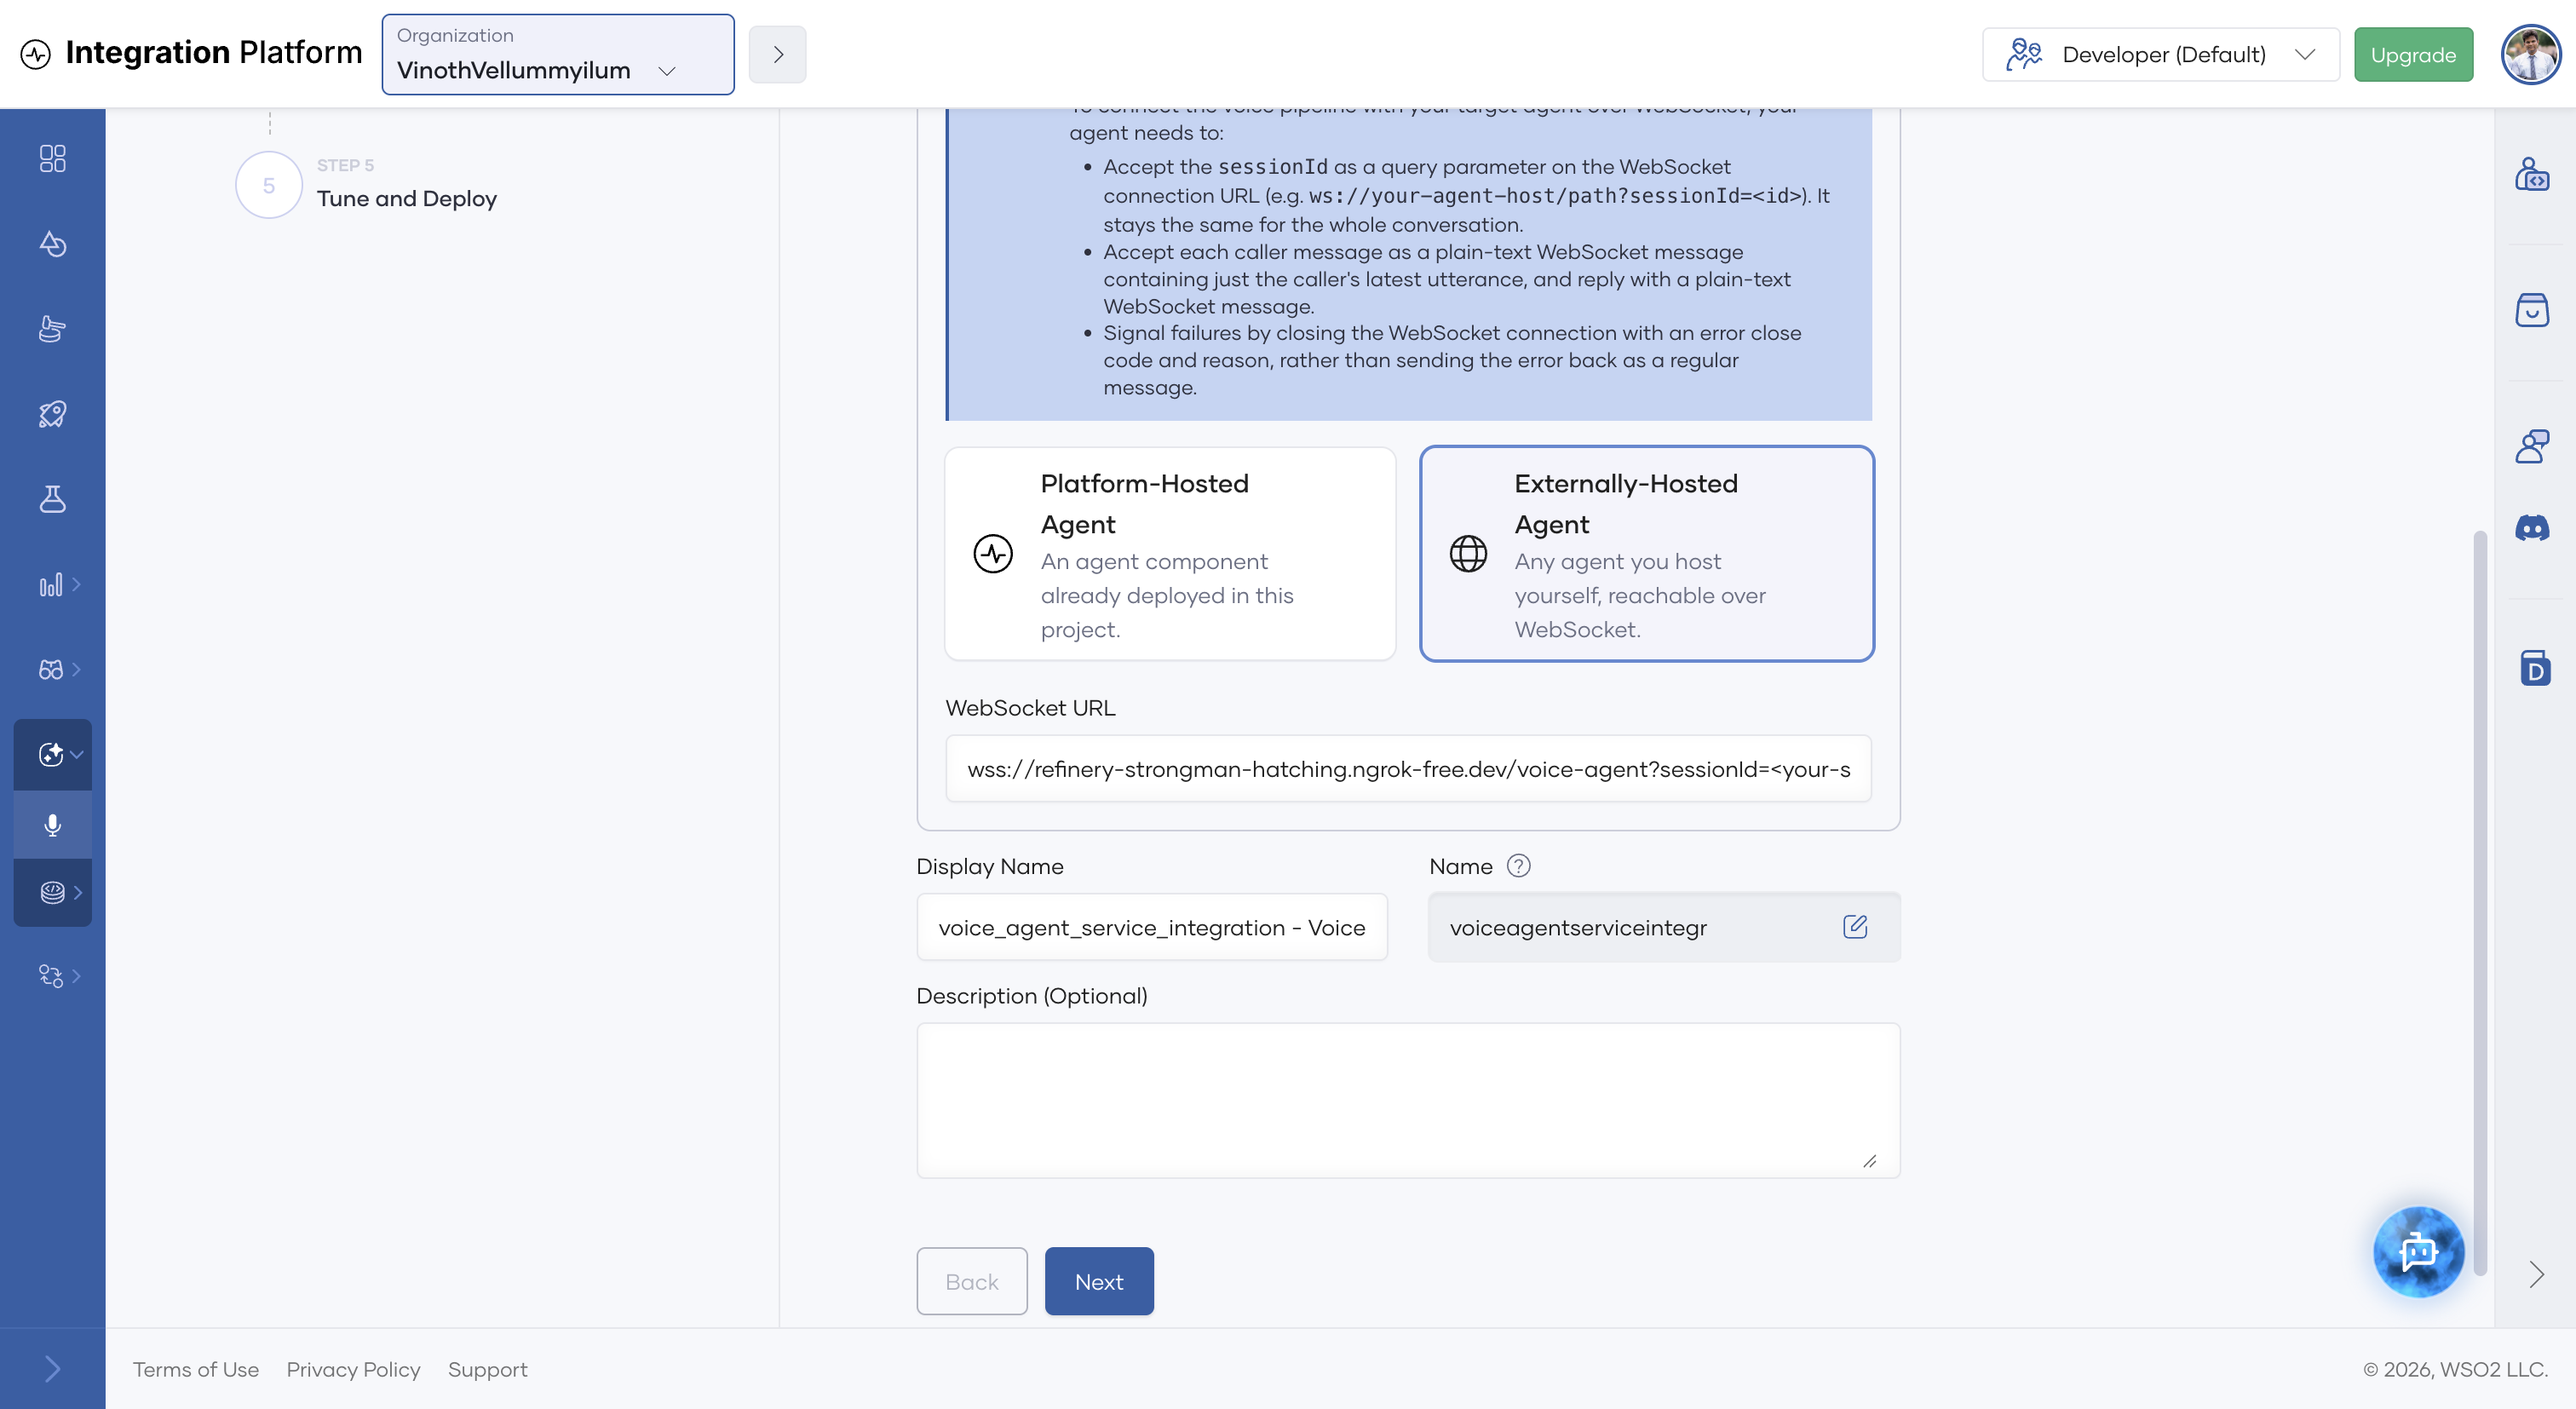
Task: Click the Name field voiceagentserviceintegr
Action: coord(1664,927)
